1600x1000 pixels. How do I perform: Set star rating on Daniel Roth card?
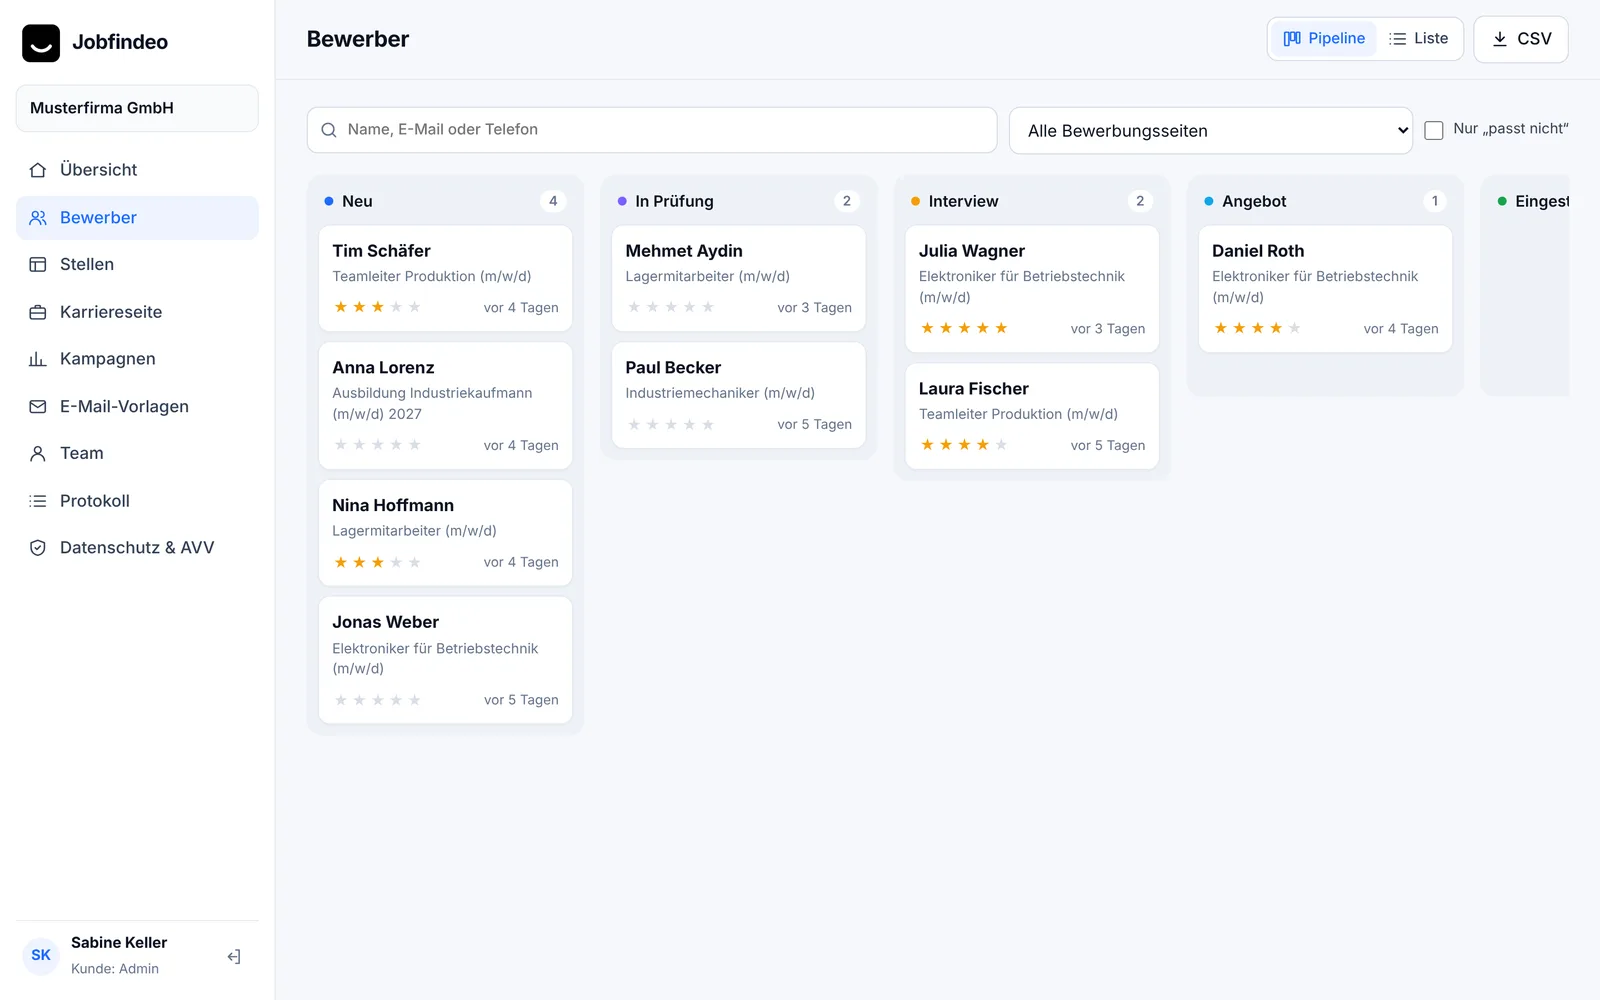pyautogui.click(x=1257, y=328)
